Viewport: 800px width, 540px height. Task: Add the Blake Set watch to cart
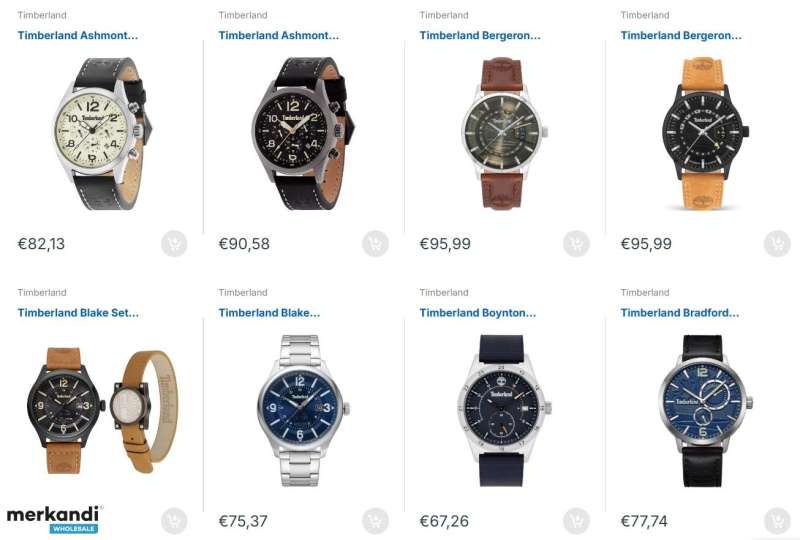[174, 521]
